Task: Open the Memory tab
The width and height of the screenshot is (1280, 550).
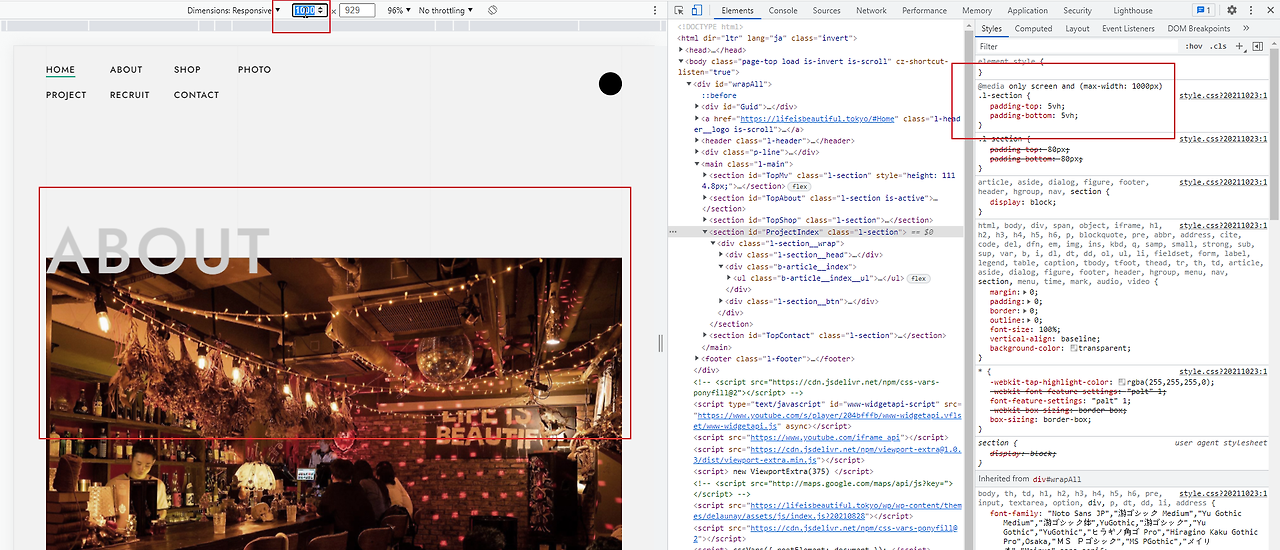Action: tap(977, 10)
